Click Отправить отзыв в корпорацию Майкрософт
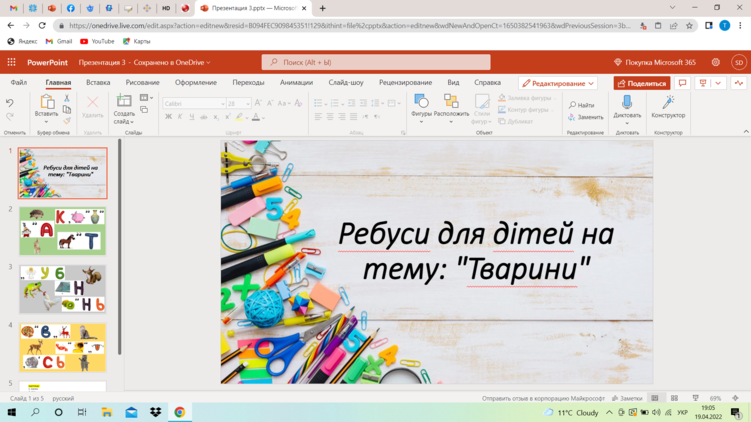This screenshot has height=422, width=751. pos(543,399)
